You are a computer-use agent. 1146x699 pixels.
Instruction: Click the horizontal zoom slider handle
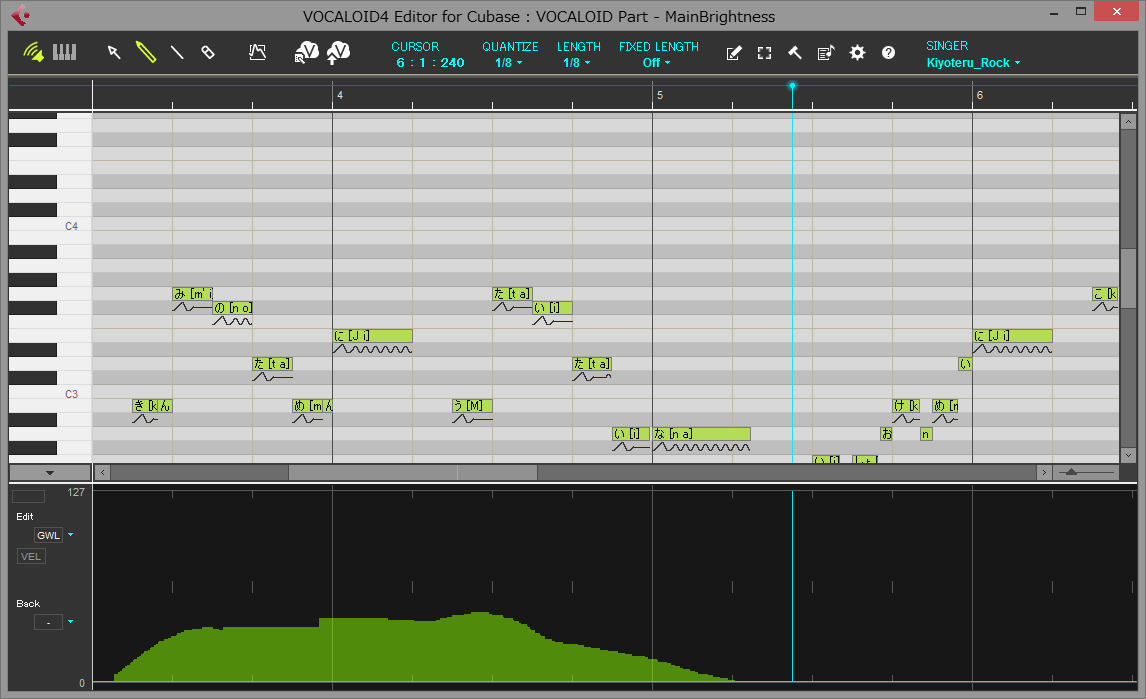coord(1071,472)
